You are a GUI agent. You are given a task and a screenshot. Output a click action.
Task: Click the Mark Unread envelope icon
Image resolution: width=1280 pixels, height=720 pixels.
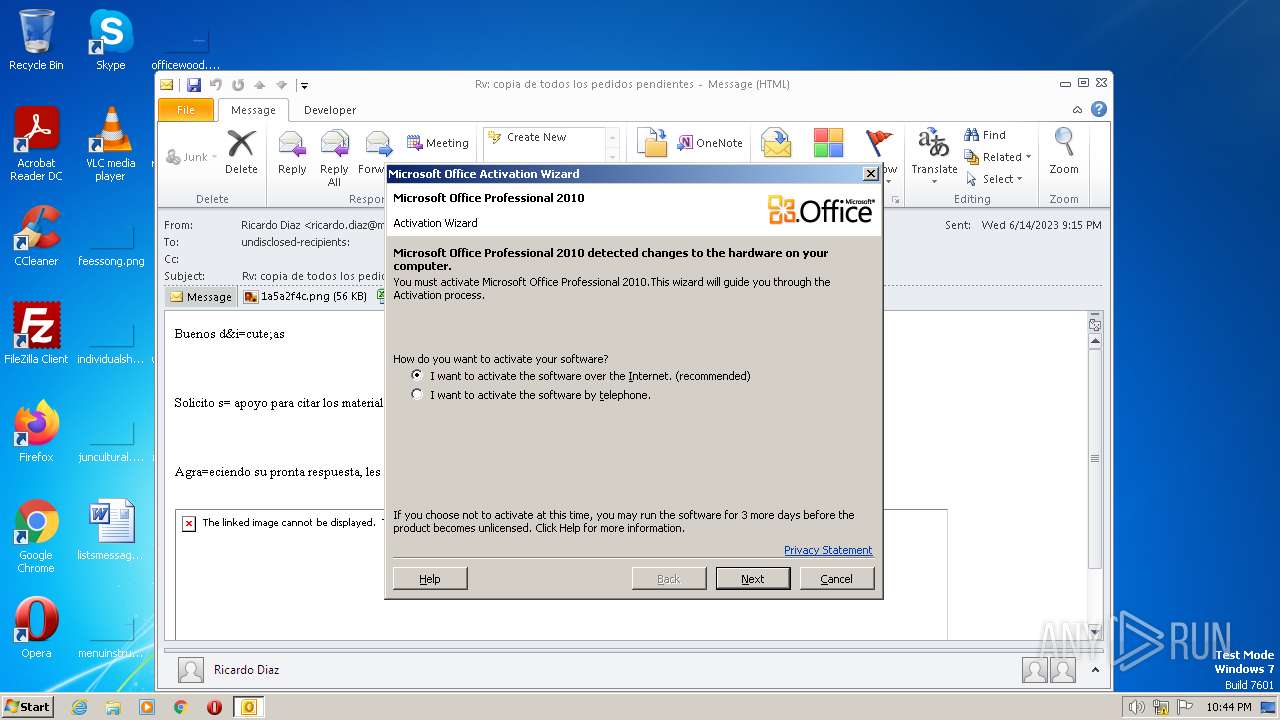tap(776, 143)
